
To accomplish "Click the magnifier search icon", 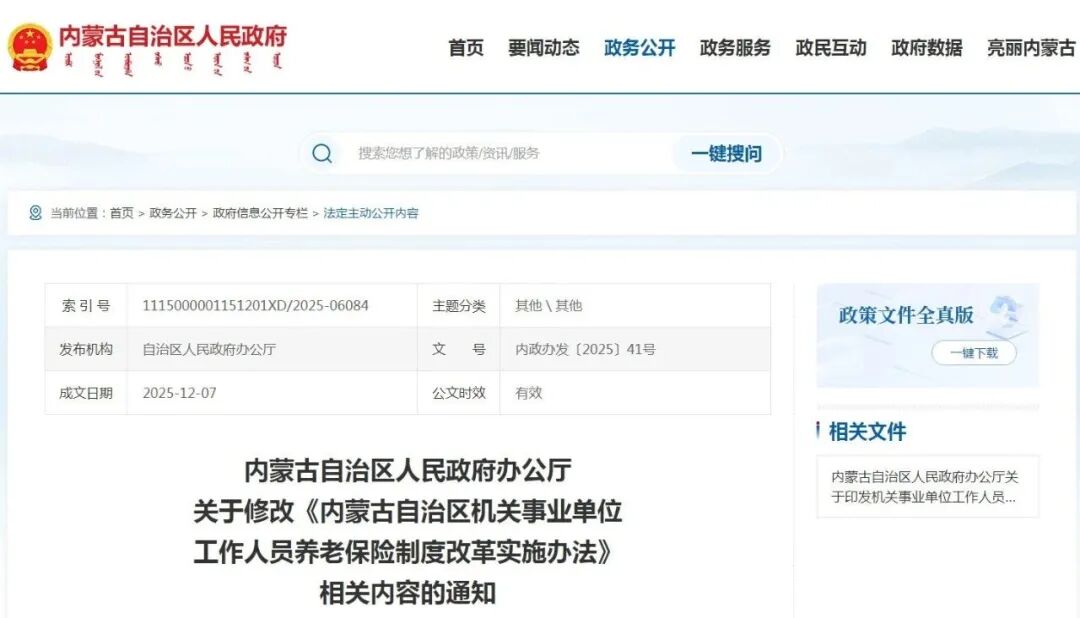I will click(x=322, y=153).
